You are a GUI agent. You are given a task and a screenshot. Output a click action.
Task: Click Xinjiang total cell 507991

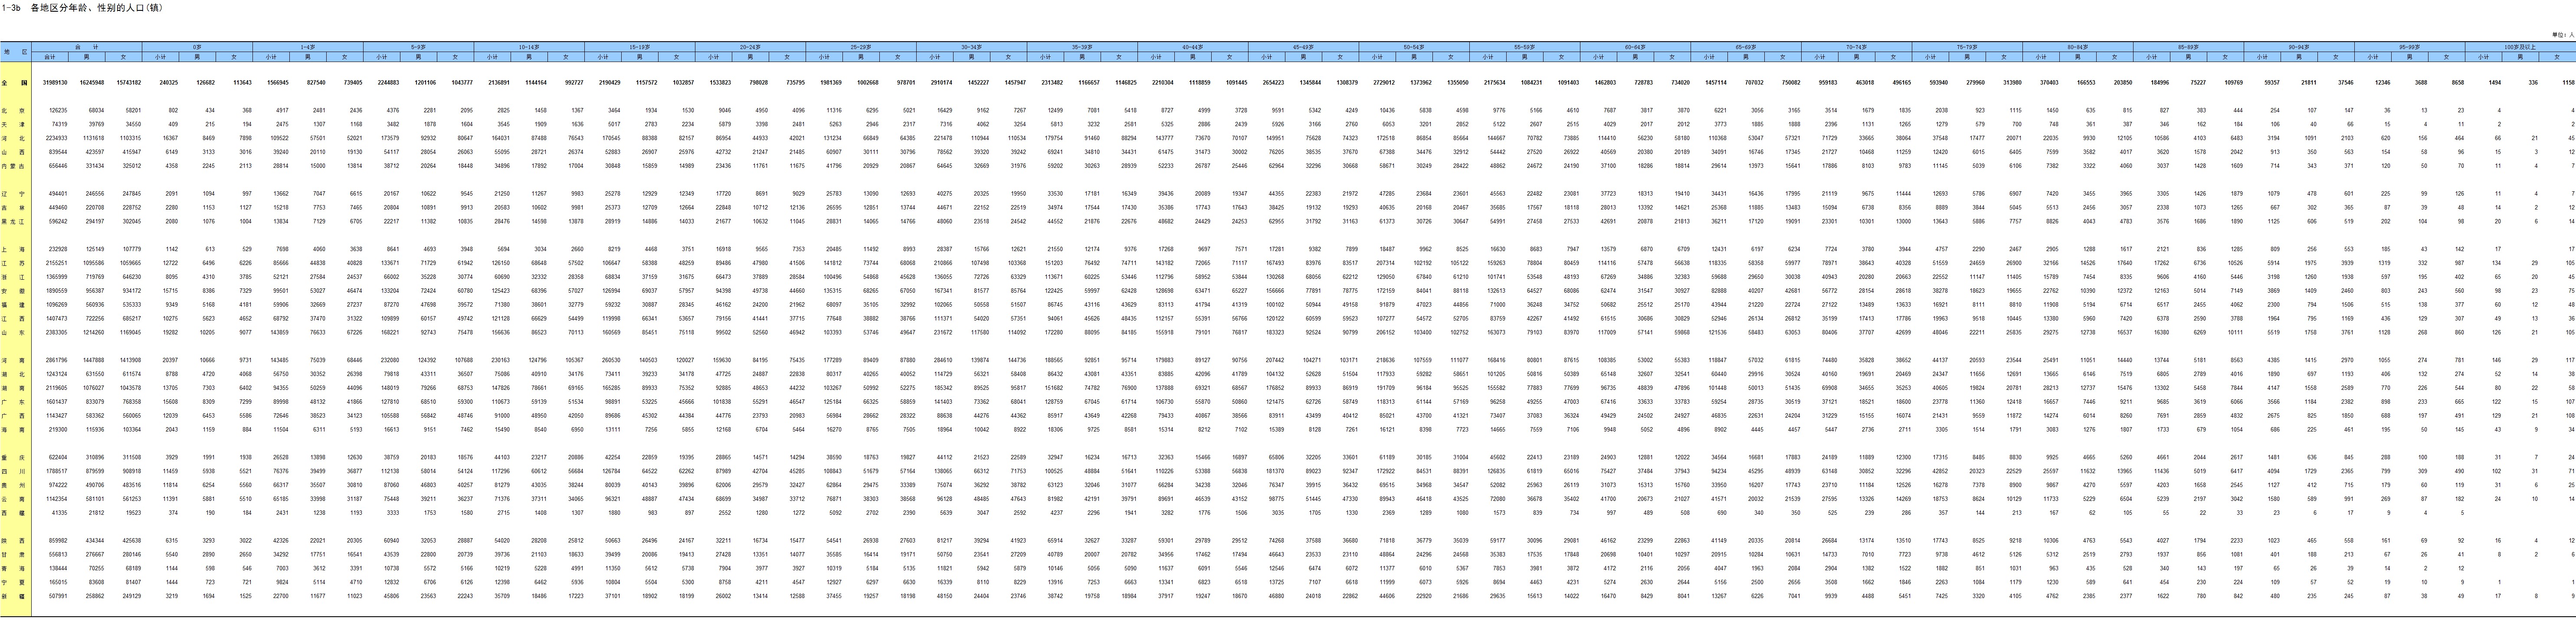(58, 595)
